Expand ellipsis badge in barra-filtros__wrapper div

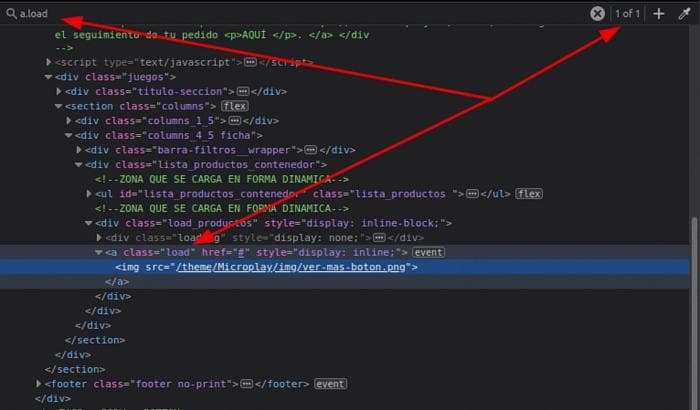(311, 150)
